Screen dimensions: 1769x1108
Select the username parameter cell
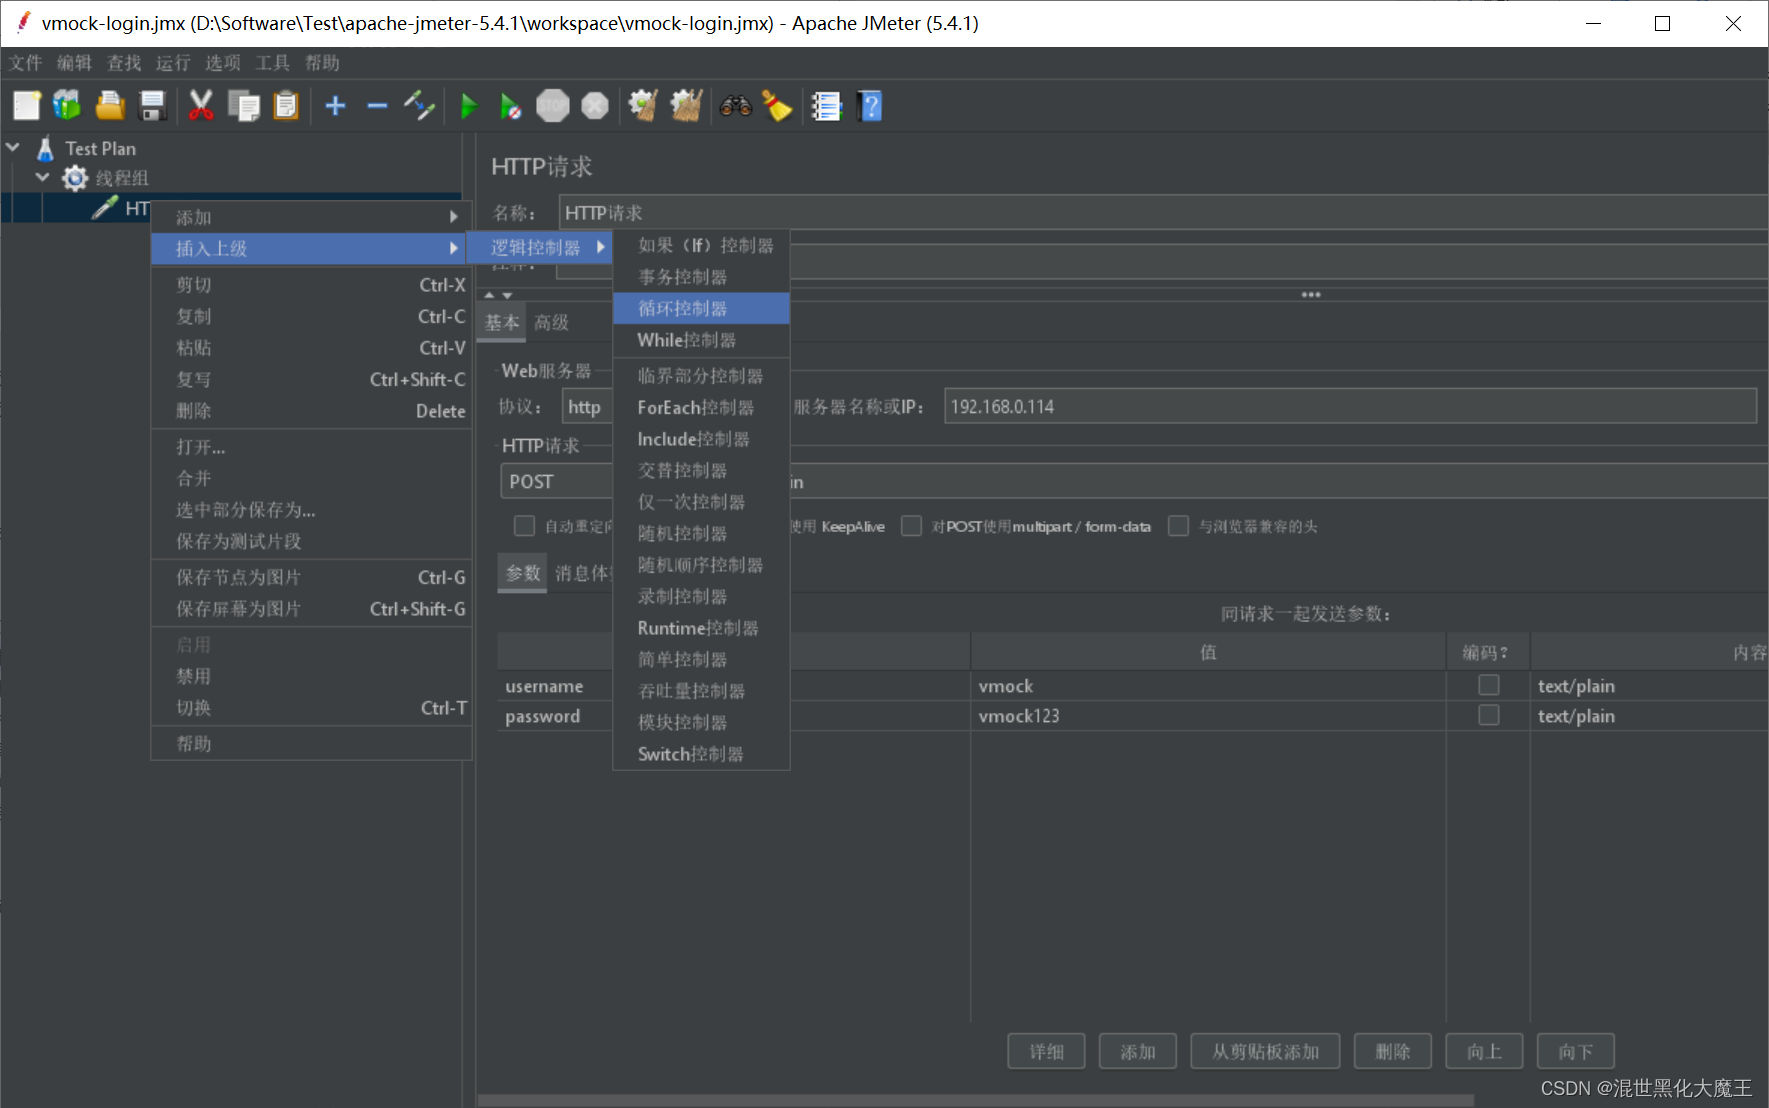tap(555, 686)
